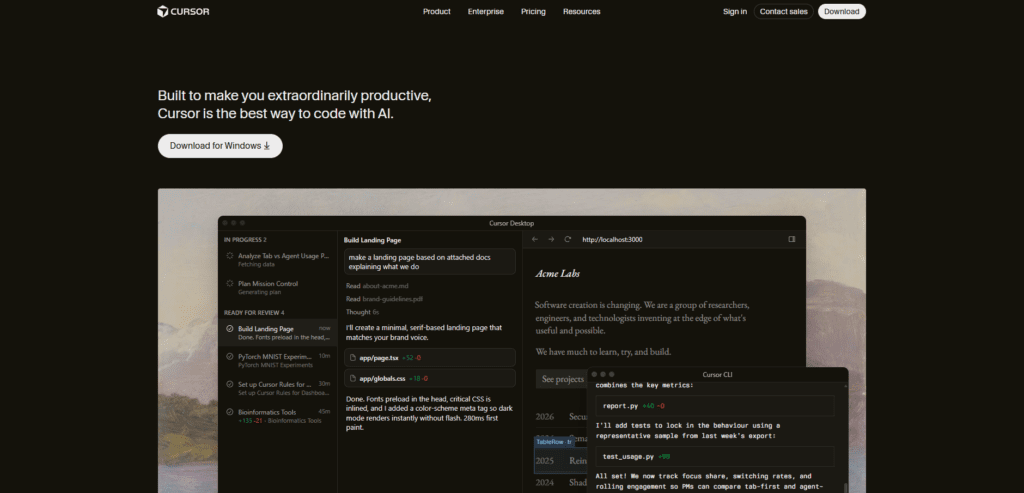Screen dimensions: 1024x493
Task: Open the Enterprise nav item
Action: tap(485, 11)
